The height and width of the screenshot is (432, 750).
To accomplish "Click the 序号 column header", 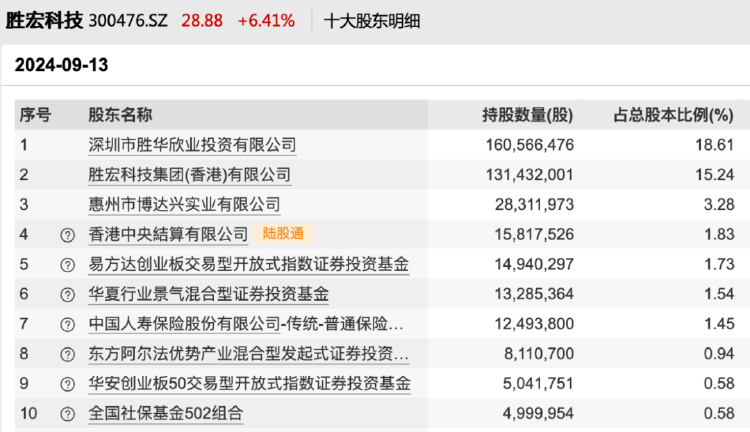I will click(x=35, y=115).
